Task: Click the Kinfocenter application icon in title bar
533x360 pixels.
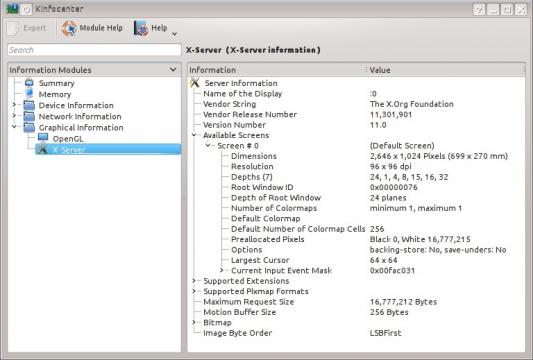Action: click(12, 8)
